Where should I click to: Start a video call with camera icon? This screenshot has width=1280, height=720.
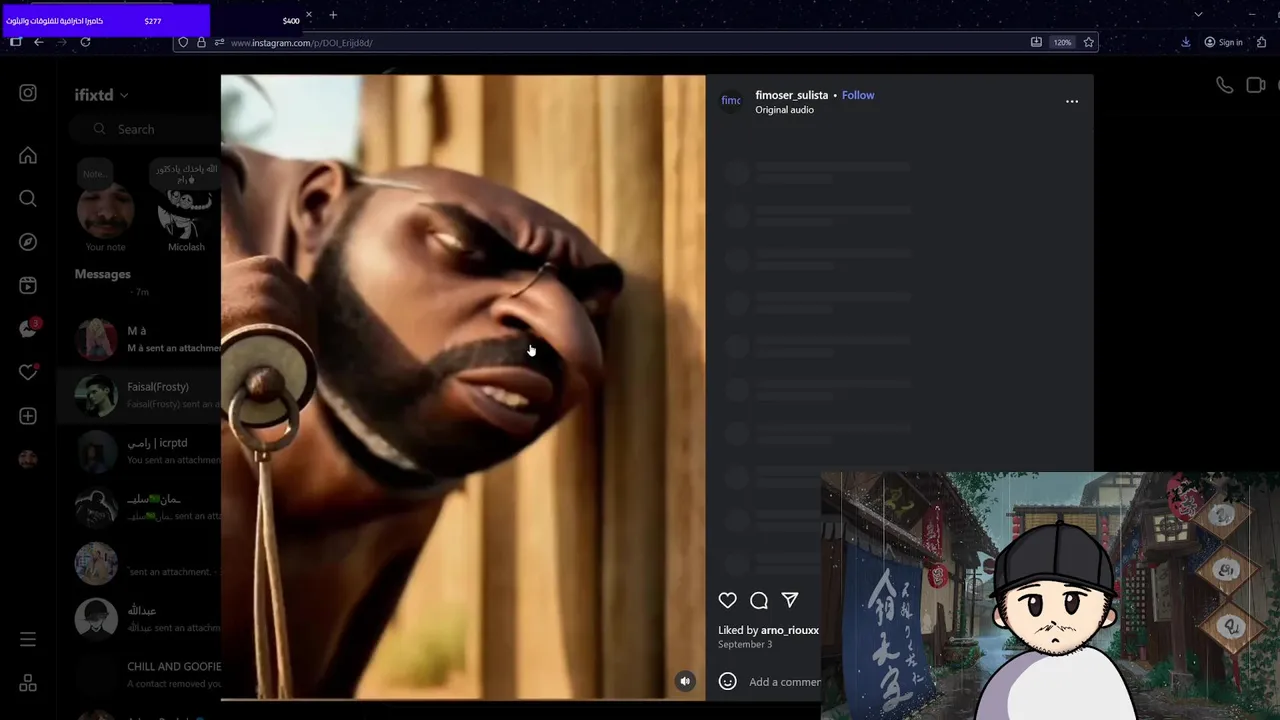[1256, 86]
